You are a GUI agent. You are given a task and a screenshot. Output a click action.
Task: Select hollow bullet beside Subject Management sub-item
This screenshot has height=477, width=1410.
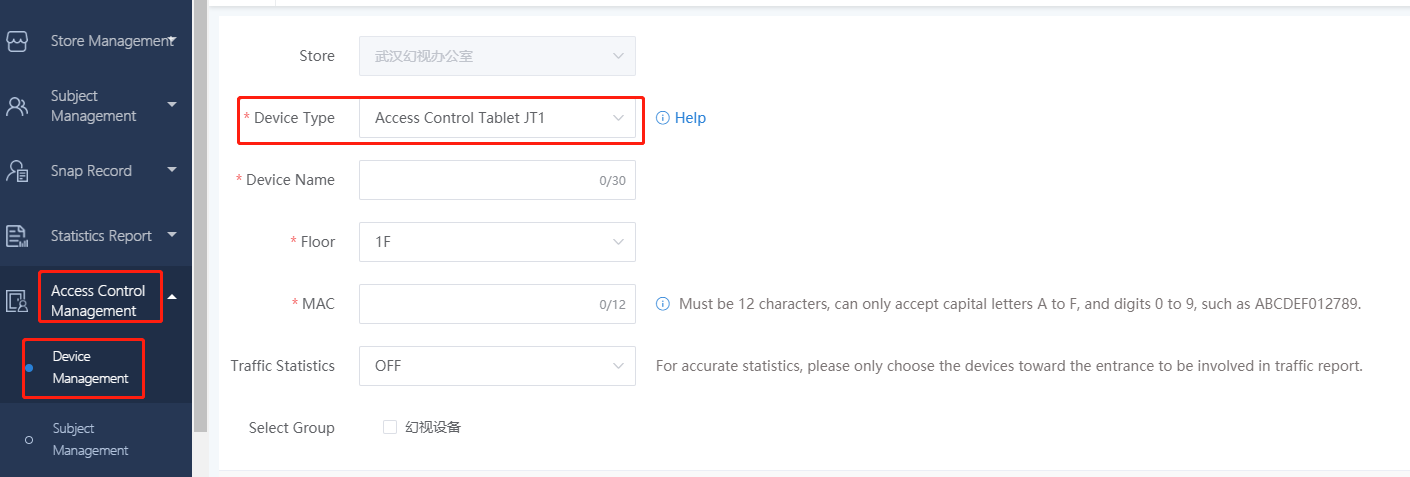point(29,440)
